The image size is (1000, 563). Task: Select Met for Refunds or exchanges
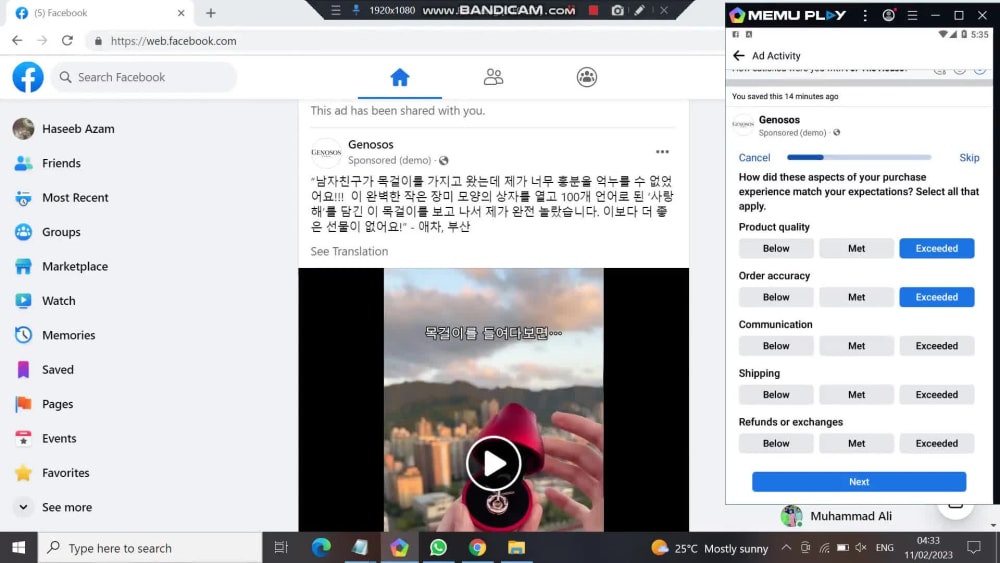tap(857, 444)
